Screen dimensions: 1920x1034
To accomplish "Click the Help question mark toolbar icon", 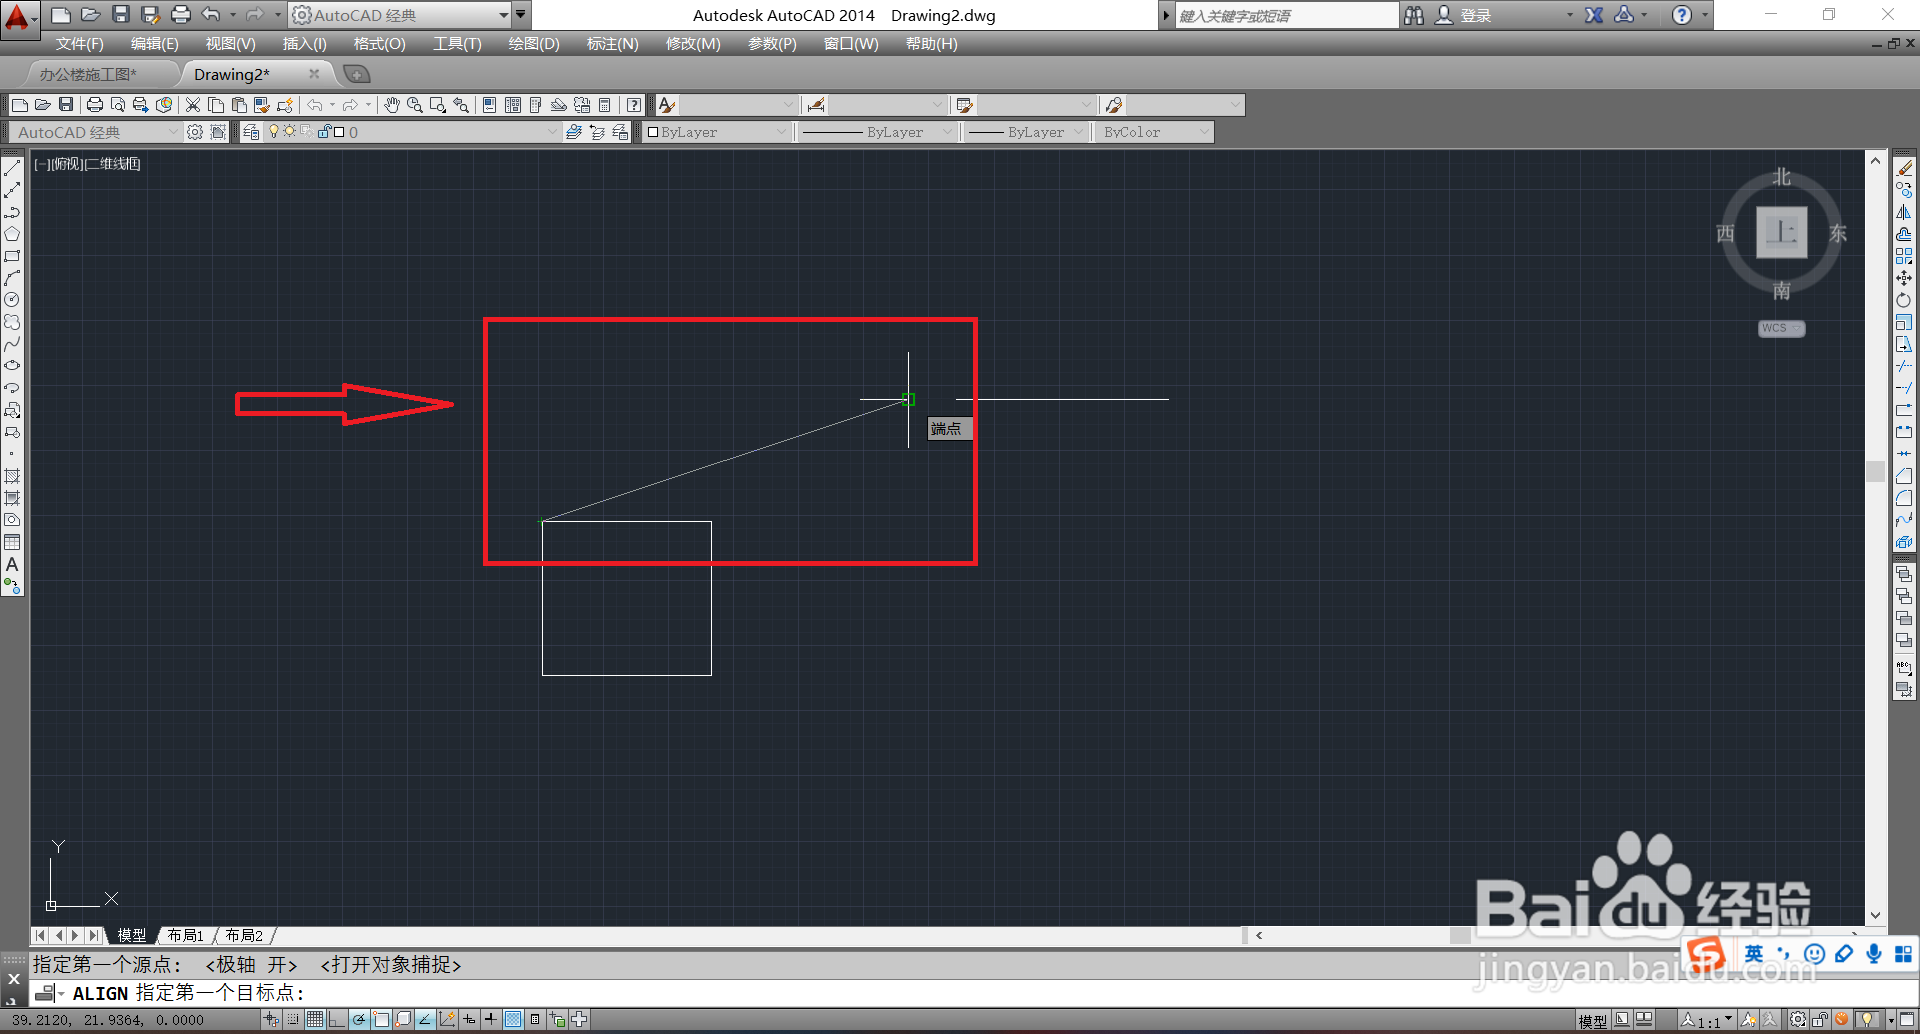I will pyautogui.click(x=634, y=105).
